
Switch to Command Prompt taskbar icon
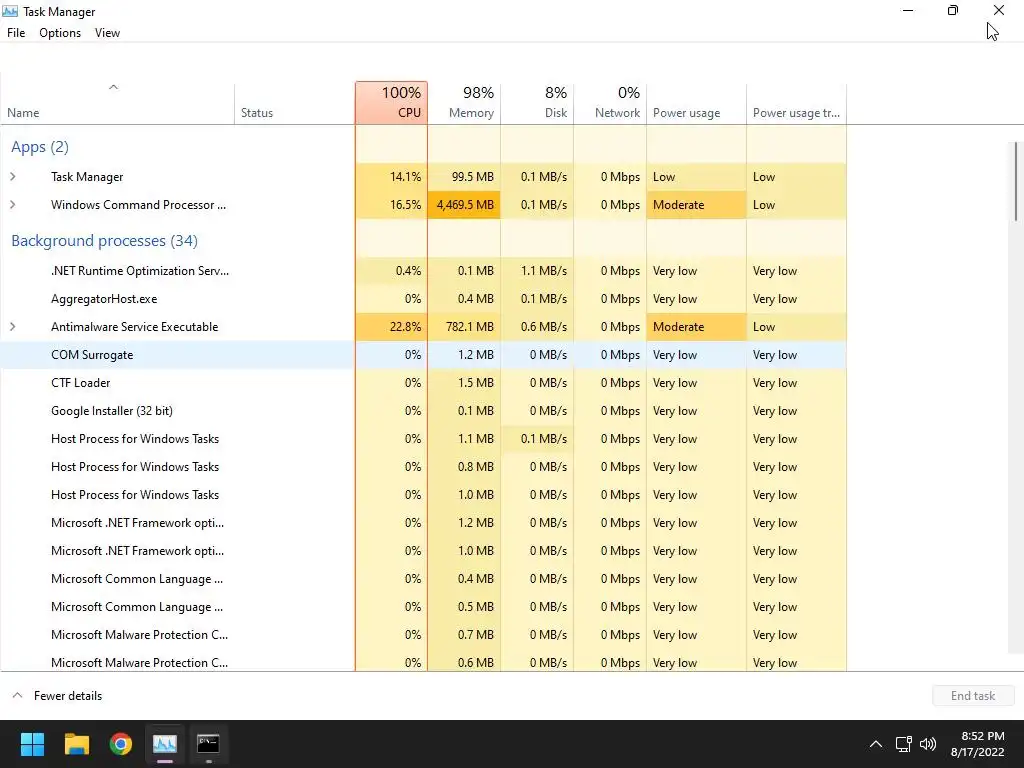(x=208, y=743)
